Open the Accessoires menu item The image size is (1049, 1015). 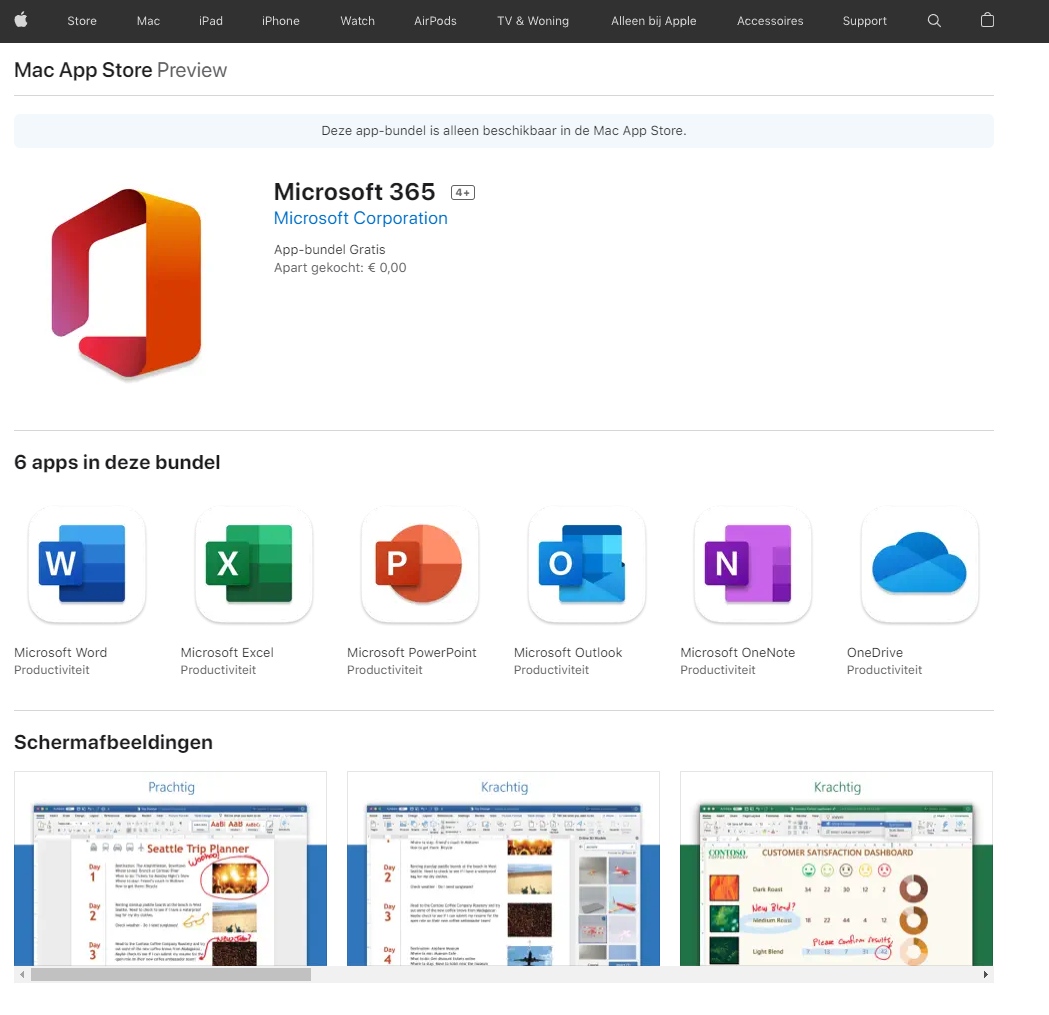coord(769,21)
